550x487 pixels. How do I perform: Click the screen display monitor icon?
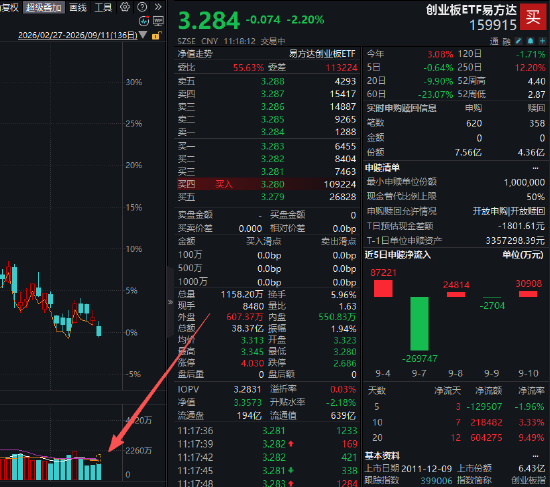[159, 21]
